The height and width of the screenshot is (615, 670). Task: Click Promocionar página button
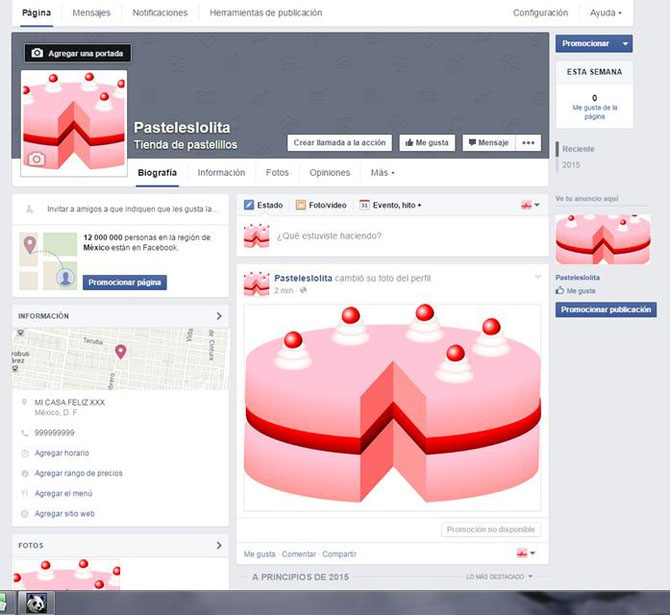point(125,282)
